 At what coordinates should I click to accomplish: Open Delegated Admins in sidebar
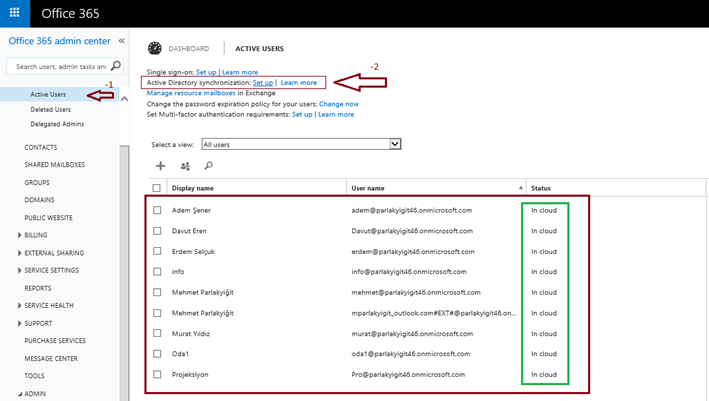coord(57,124)
